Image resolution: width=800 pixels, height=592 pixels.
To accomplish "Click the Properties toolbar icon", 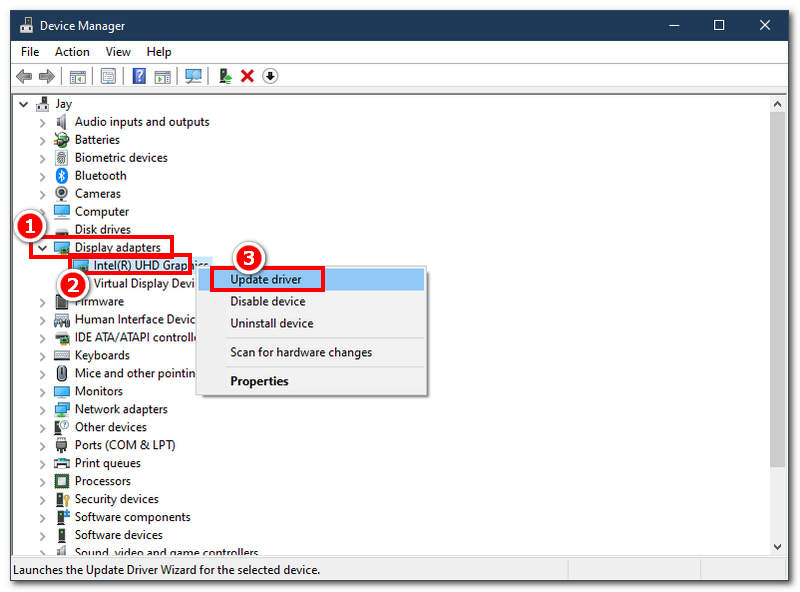I will tap(108, 76).
